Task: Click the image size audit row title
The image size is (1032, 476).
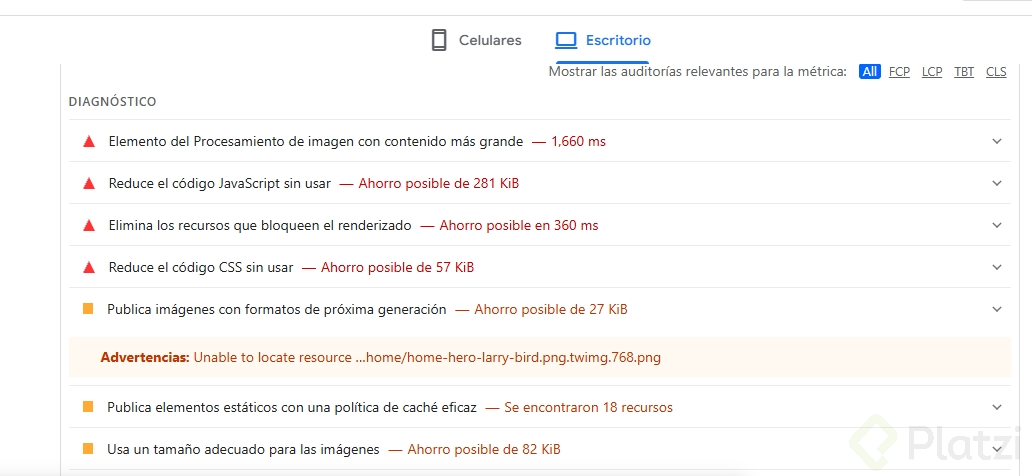Action: pos(243,450)
